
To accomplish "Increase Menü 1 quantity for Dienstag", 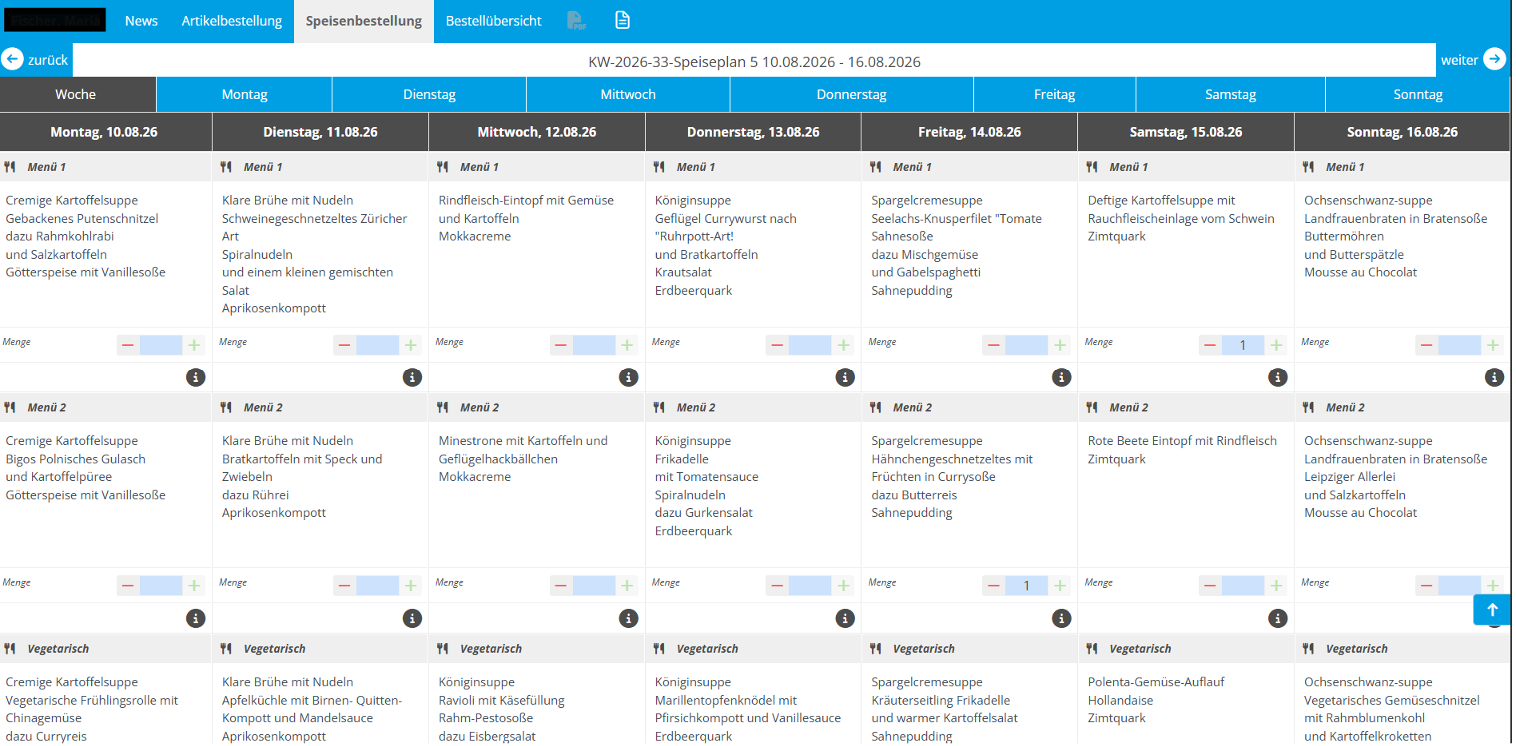I will coord(410,345).
